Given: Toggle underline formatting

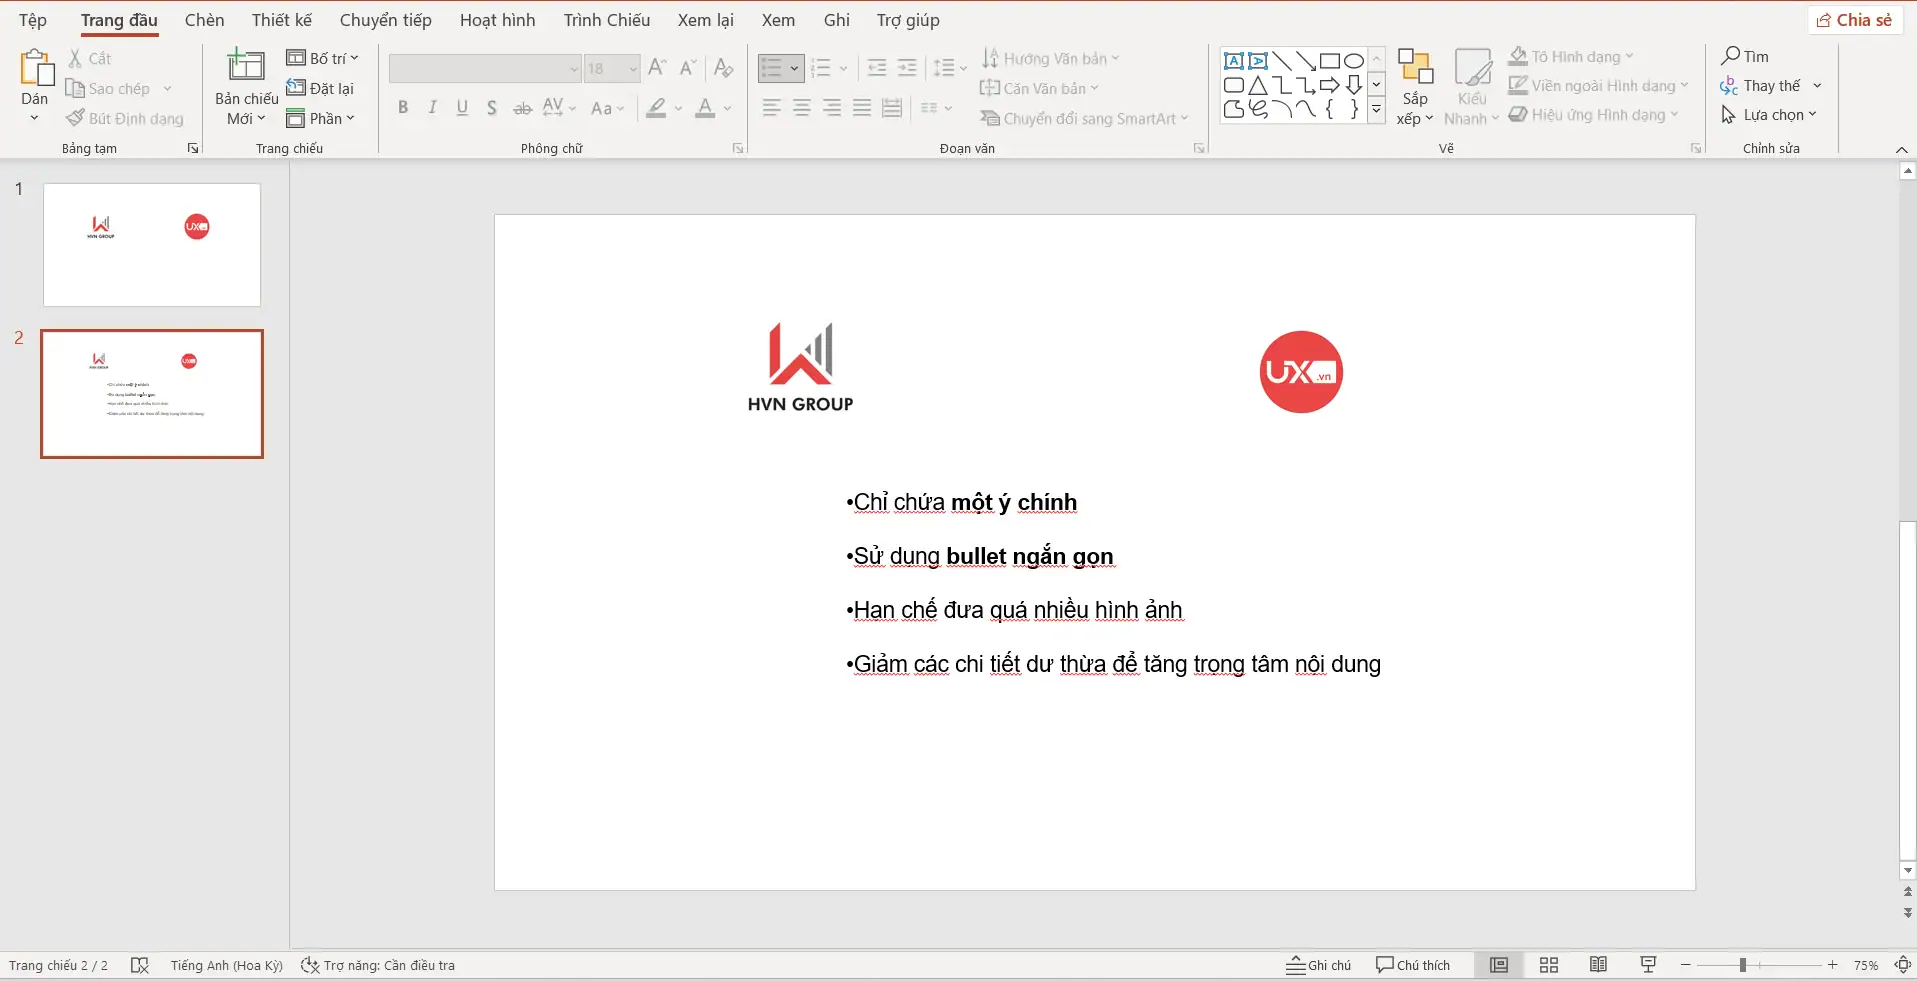Looking at the screenshot, I should tap(461, 107).
